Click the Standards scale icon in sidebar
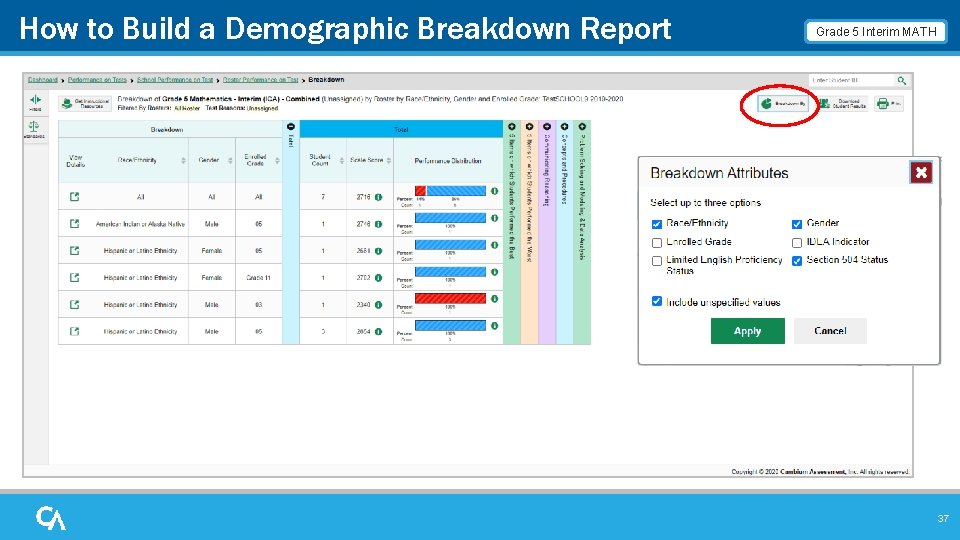Screen dimensions: 960x540 click(34, 129)
